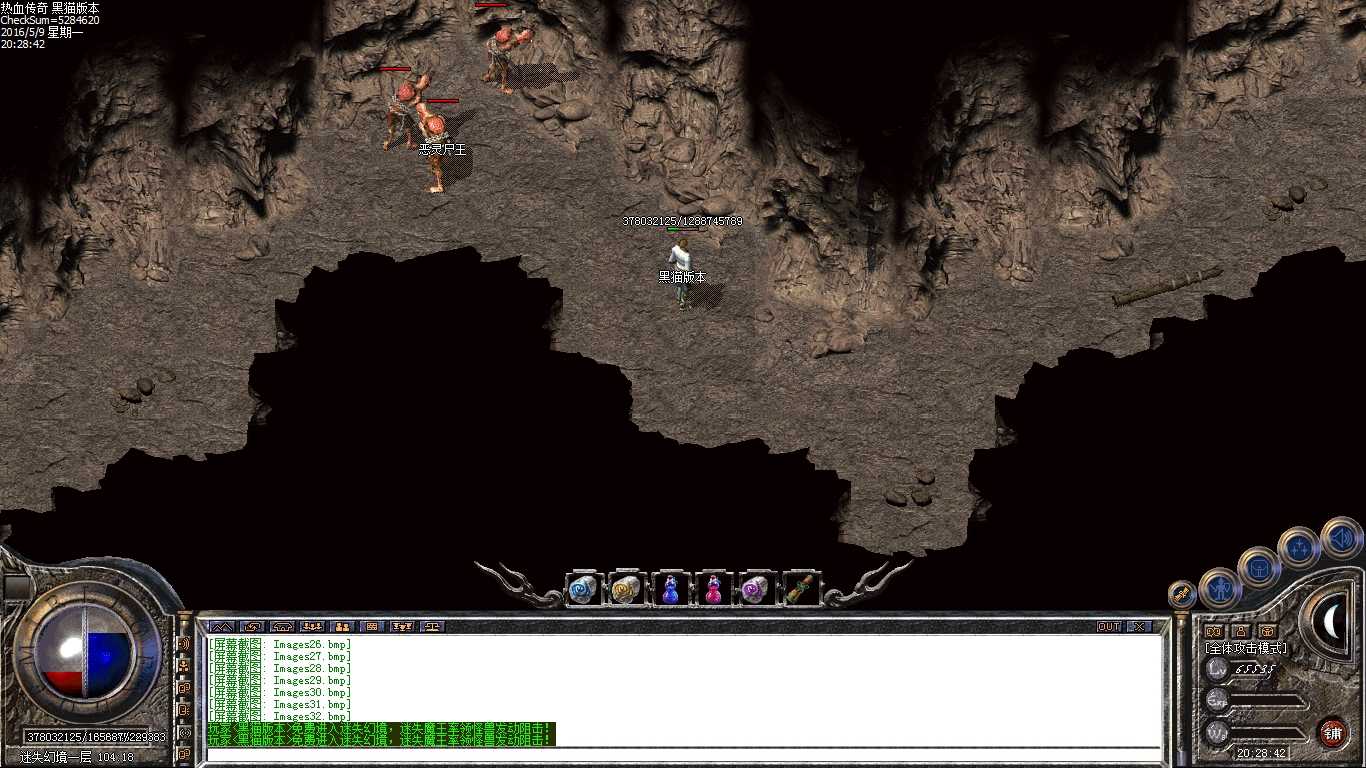1366x768 pixels.
Task: Toggle the speaker sound round button
Action: tap(1342, 539)
